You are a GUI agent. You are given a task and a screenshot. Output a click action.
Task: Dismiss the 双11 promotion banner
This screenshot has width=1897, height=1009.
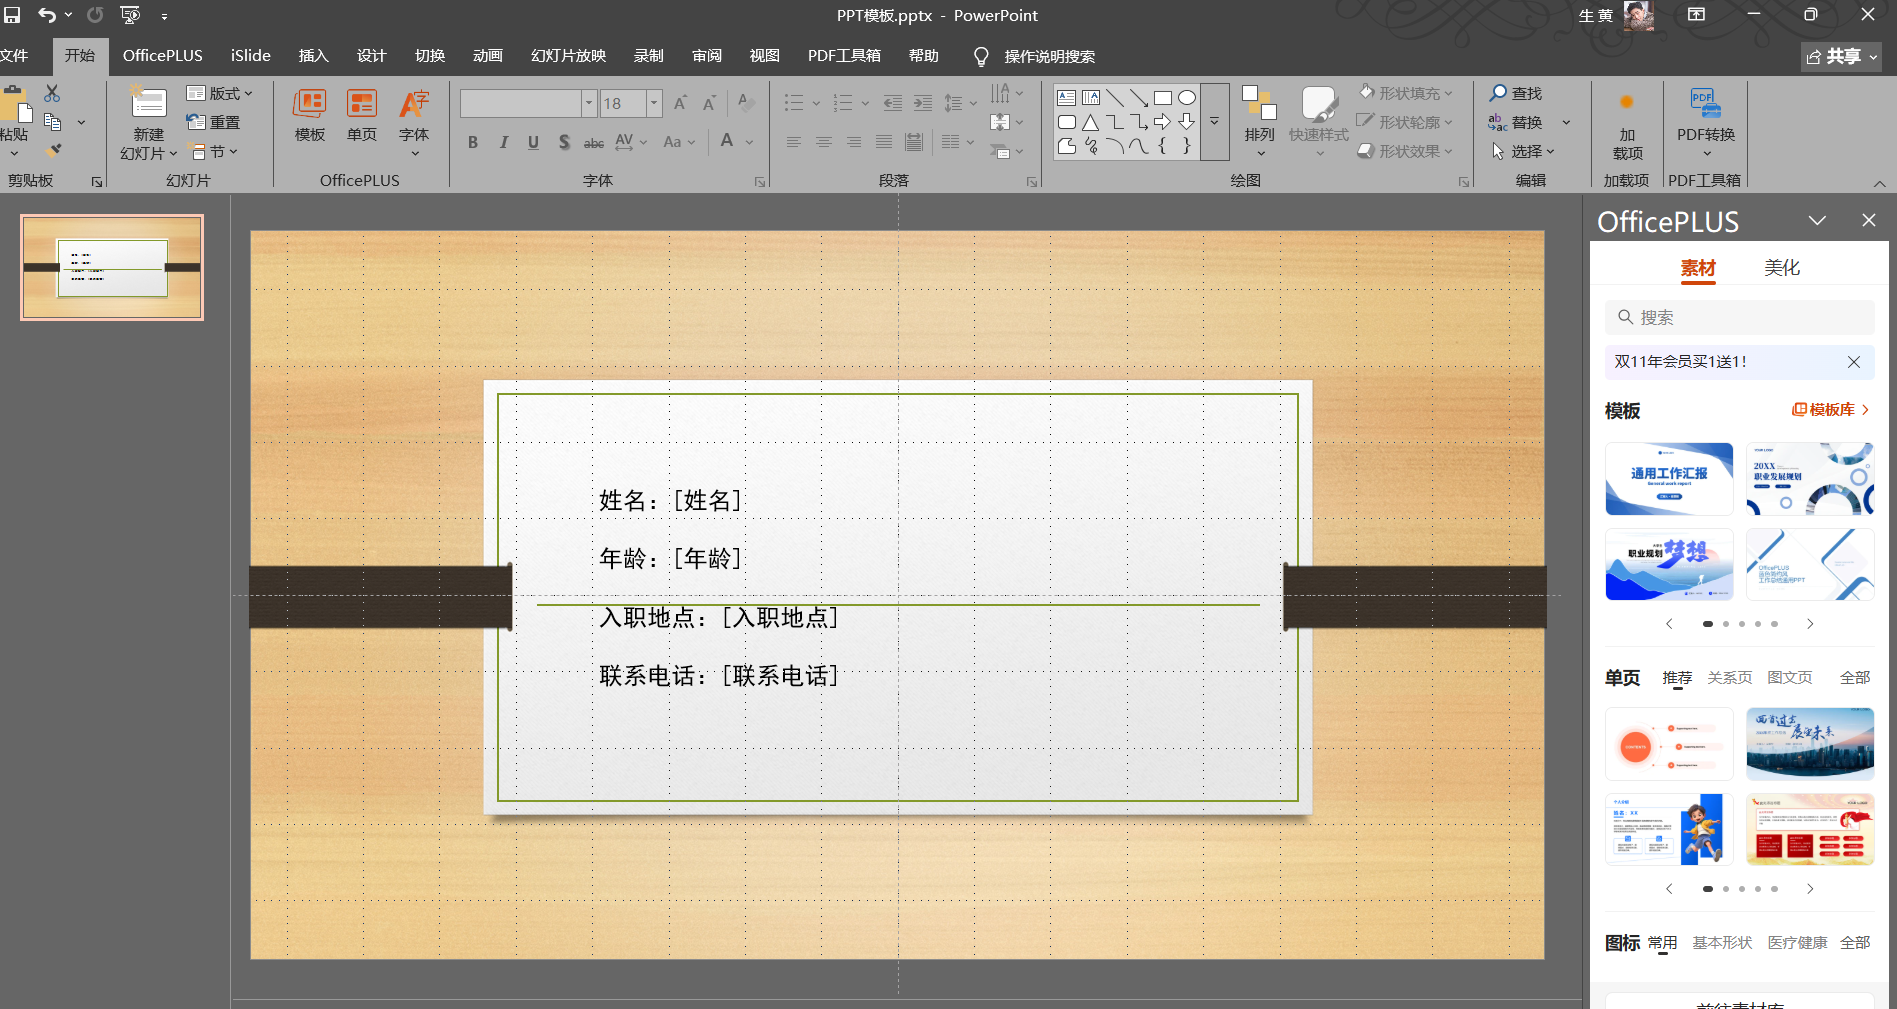coord(1854,362)
